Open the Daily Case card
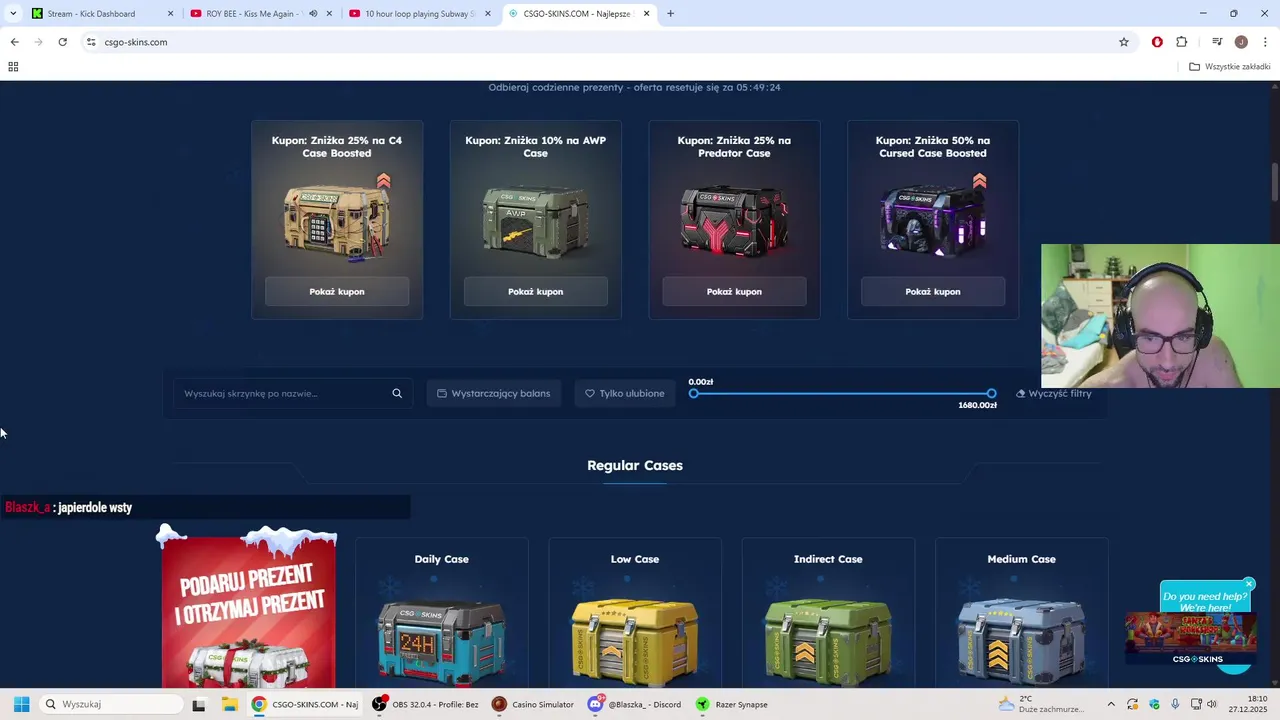1280x720 pixels. (x=442, y=614)
